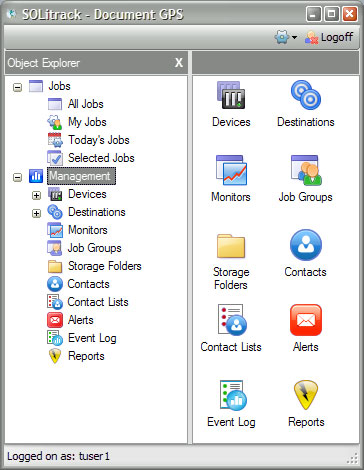Select the Alerts tree label
This screenshot has width=364, height=470.
tap(81, 320)
